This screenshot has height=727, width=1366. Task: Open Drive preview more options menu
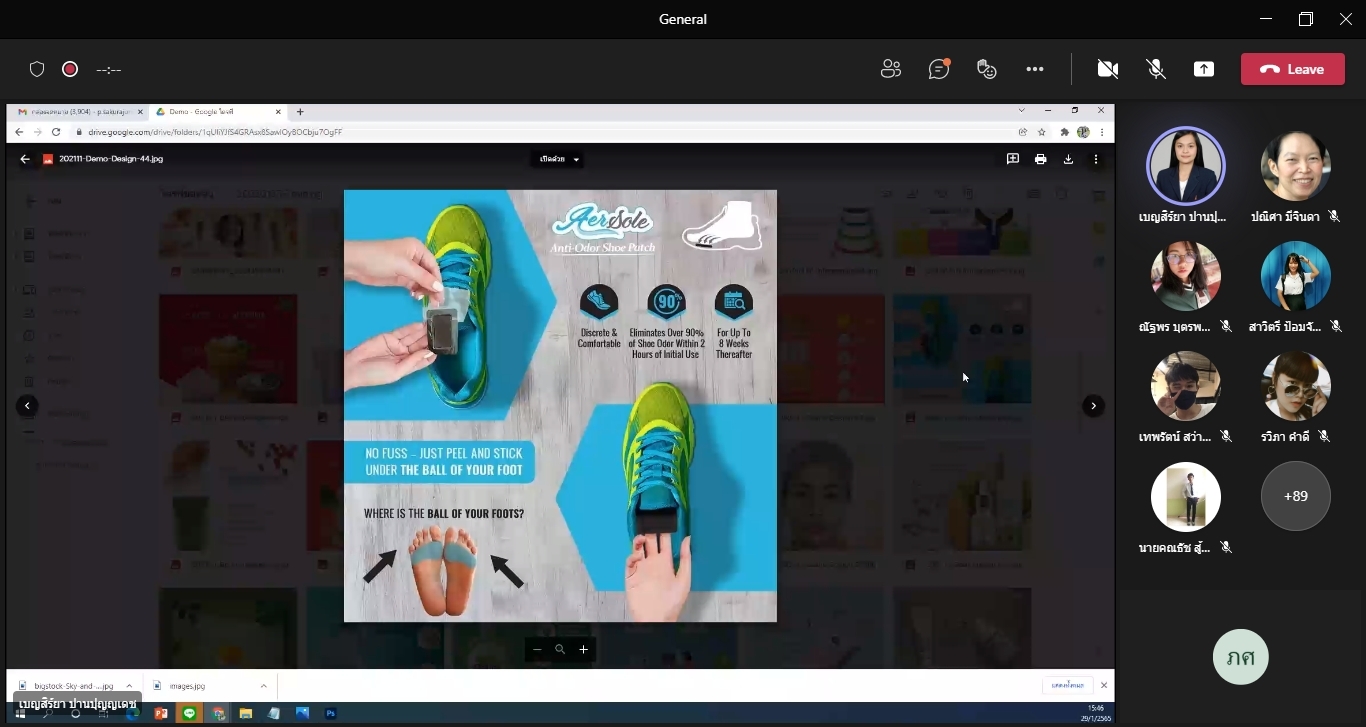tap(1096, 159)
